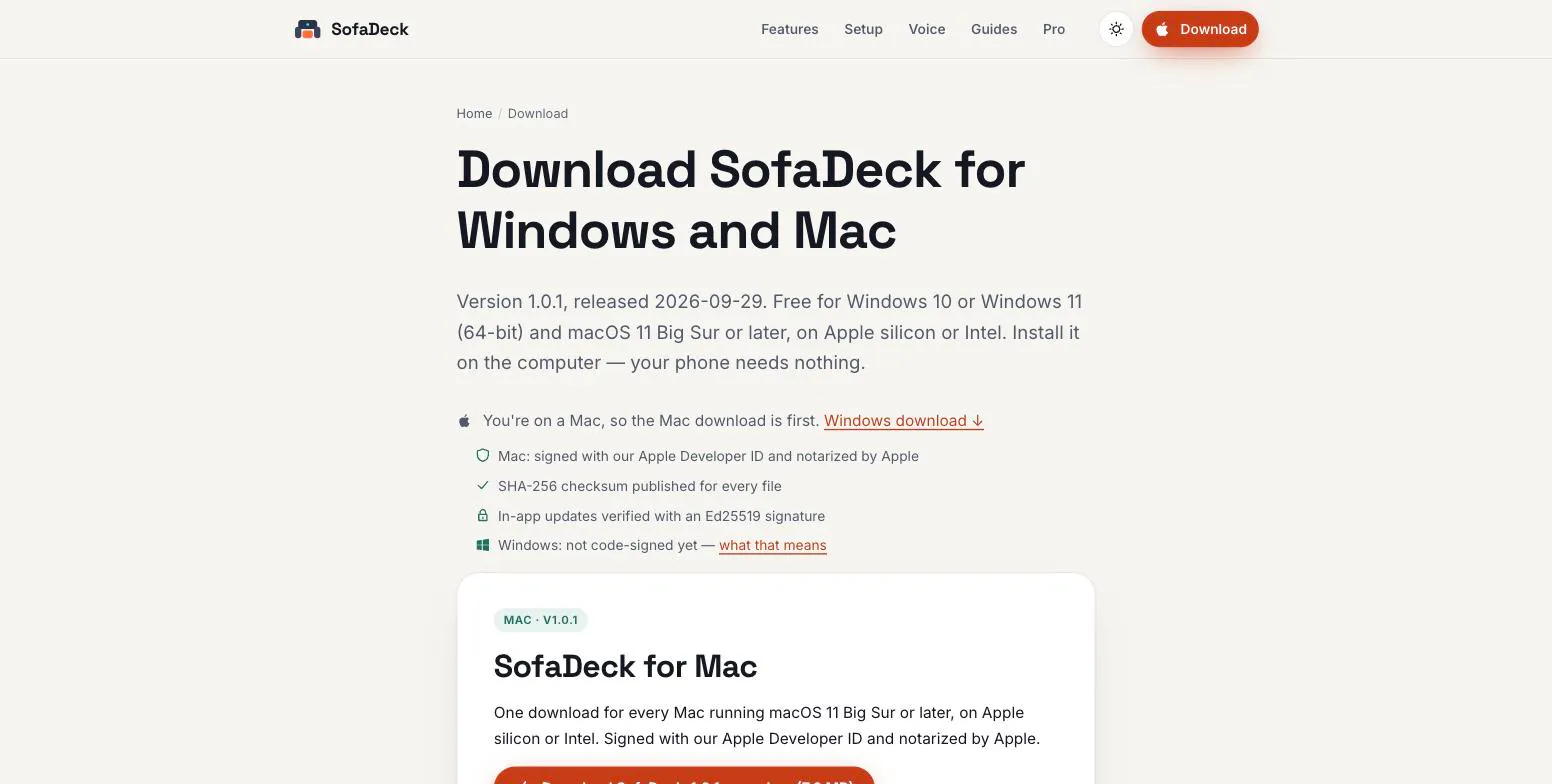Click the 'Version 1.0.1, released 2026-09-29' paragraph
The image size is (1552, 784).
click(x=770, y=332)
